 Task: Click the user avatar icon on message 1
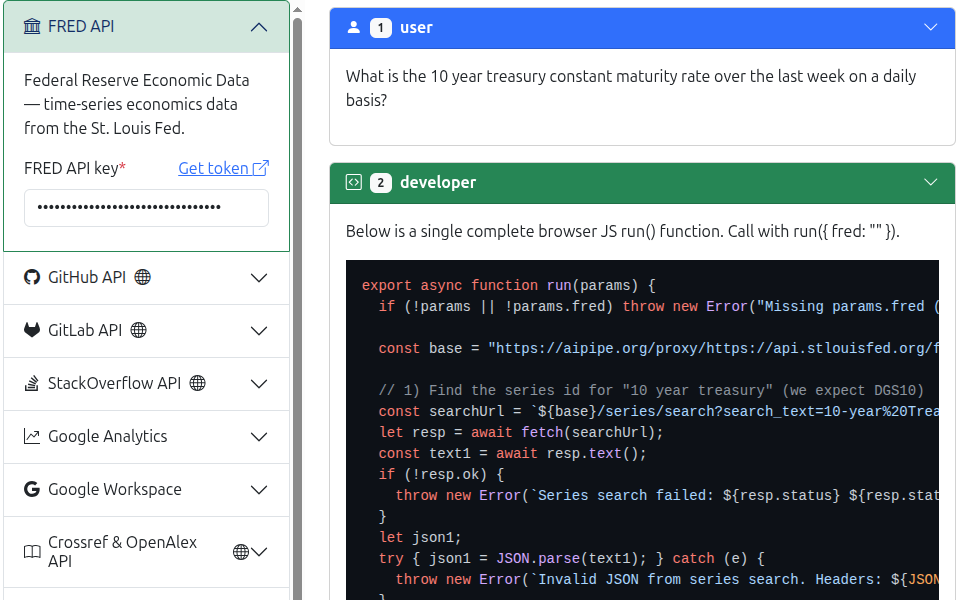[353, 28]
